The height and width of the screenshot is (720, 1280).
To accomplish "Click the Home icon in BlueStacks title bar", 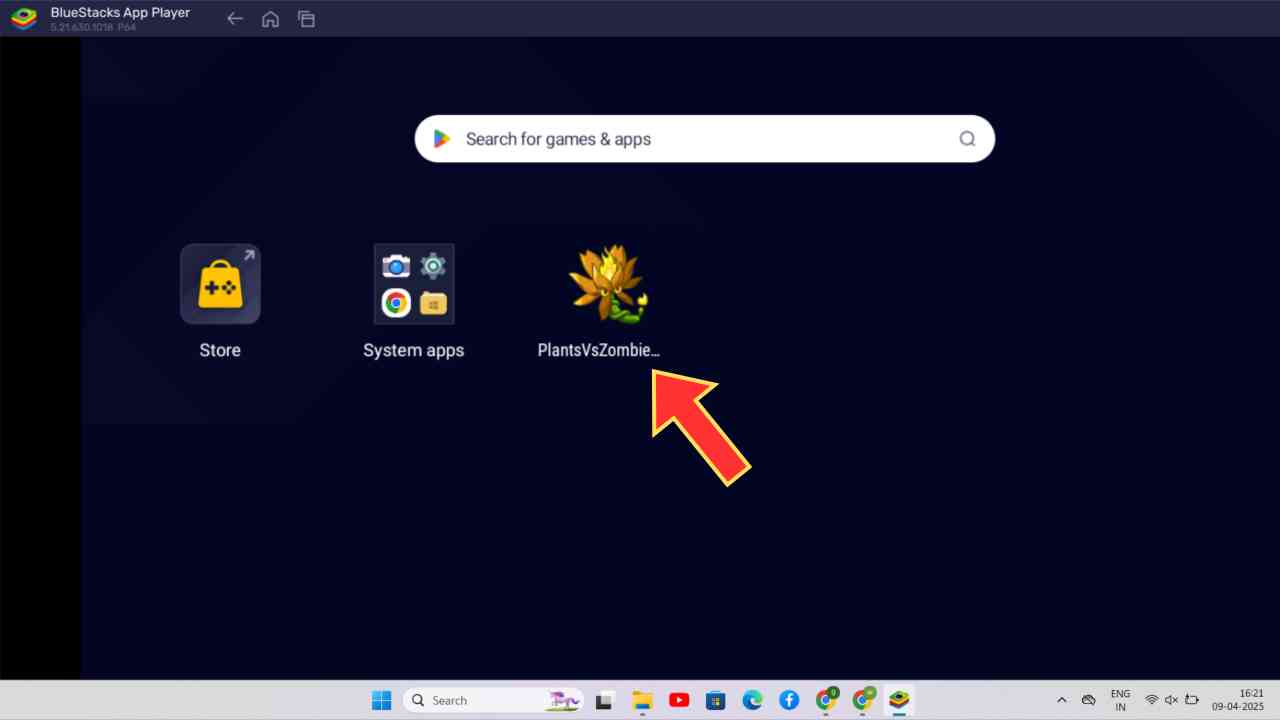I will tap(270, 18).
